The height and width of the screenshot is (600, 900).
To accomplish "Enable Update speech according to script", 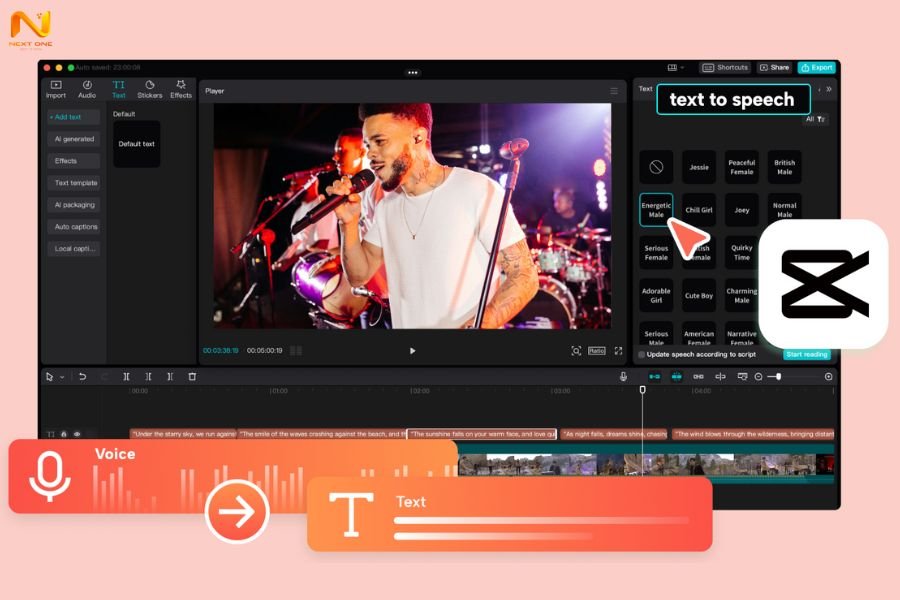I will [x=642, y=355].
